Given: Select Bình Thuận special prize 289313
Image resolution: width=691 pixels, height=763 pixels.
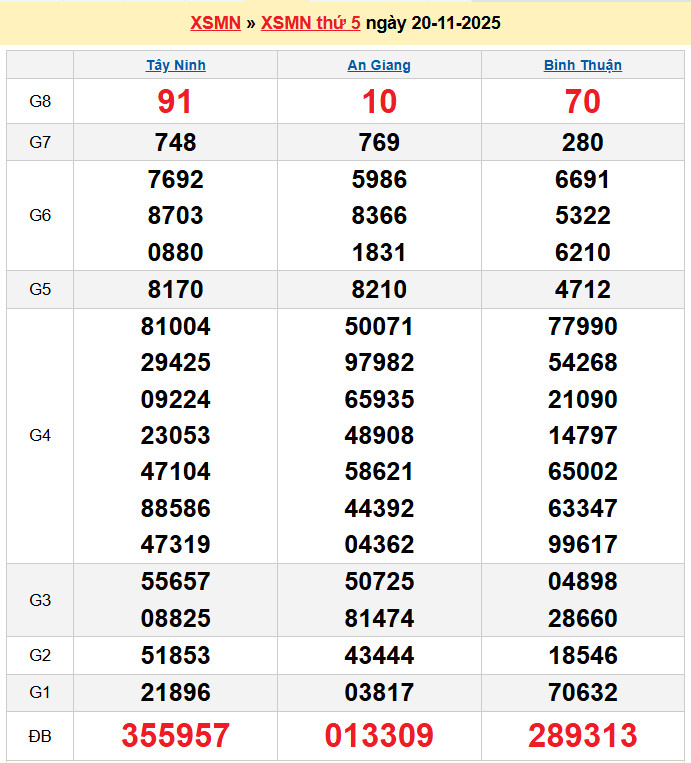Looking at the screenshot, I should pyautogui.click(x=583, y=736).
